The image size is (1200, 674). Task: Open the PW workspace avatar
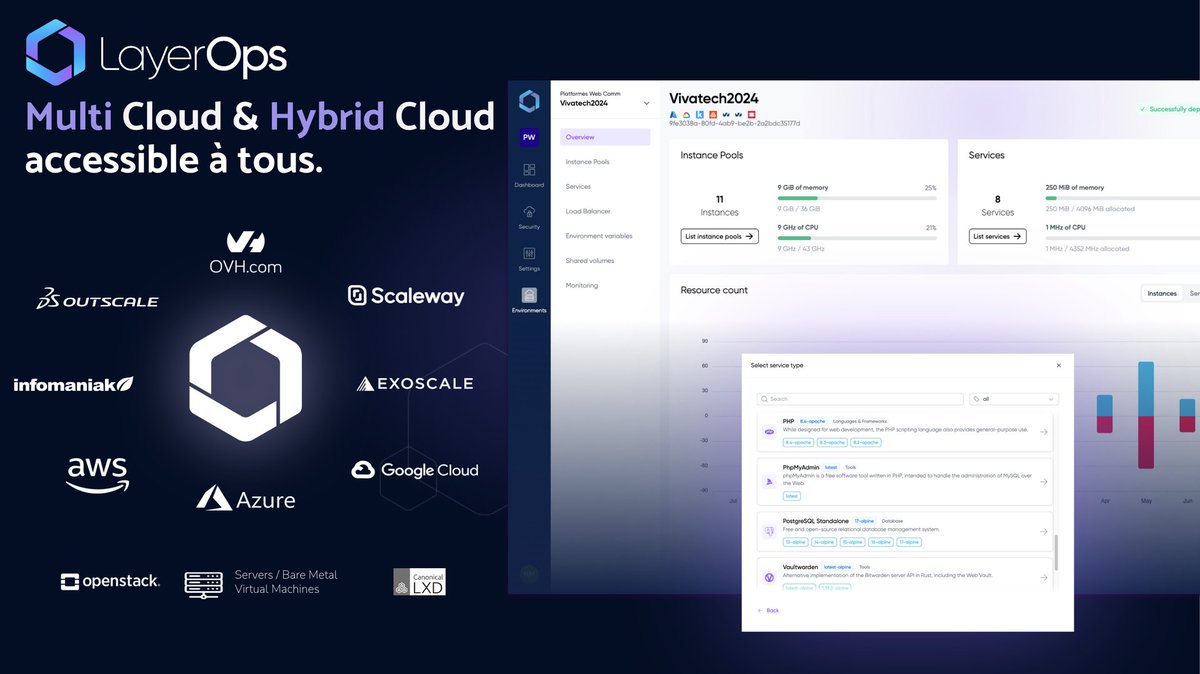(x=529, y=139)
